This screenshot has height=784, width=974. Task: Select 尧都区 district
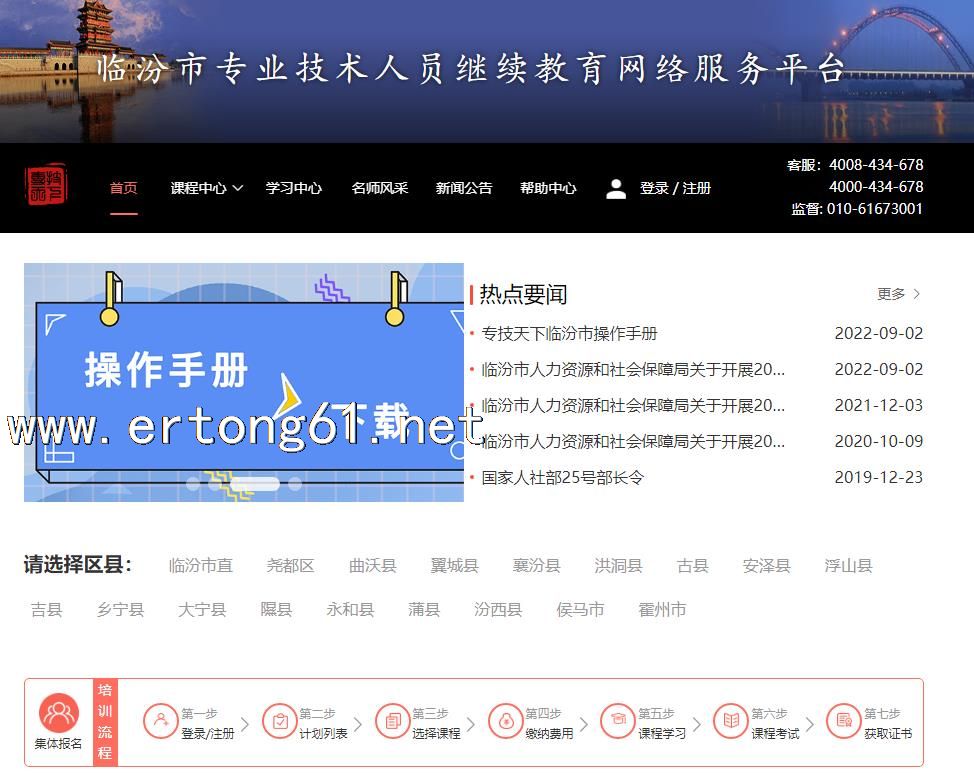290,566
